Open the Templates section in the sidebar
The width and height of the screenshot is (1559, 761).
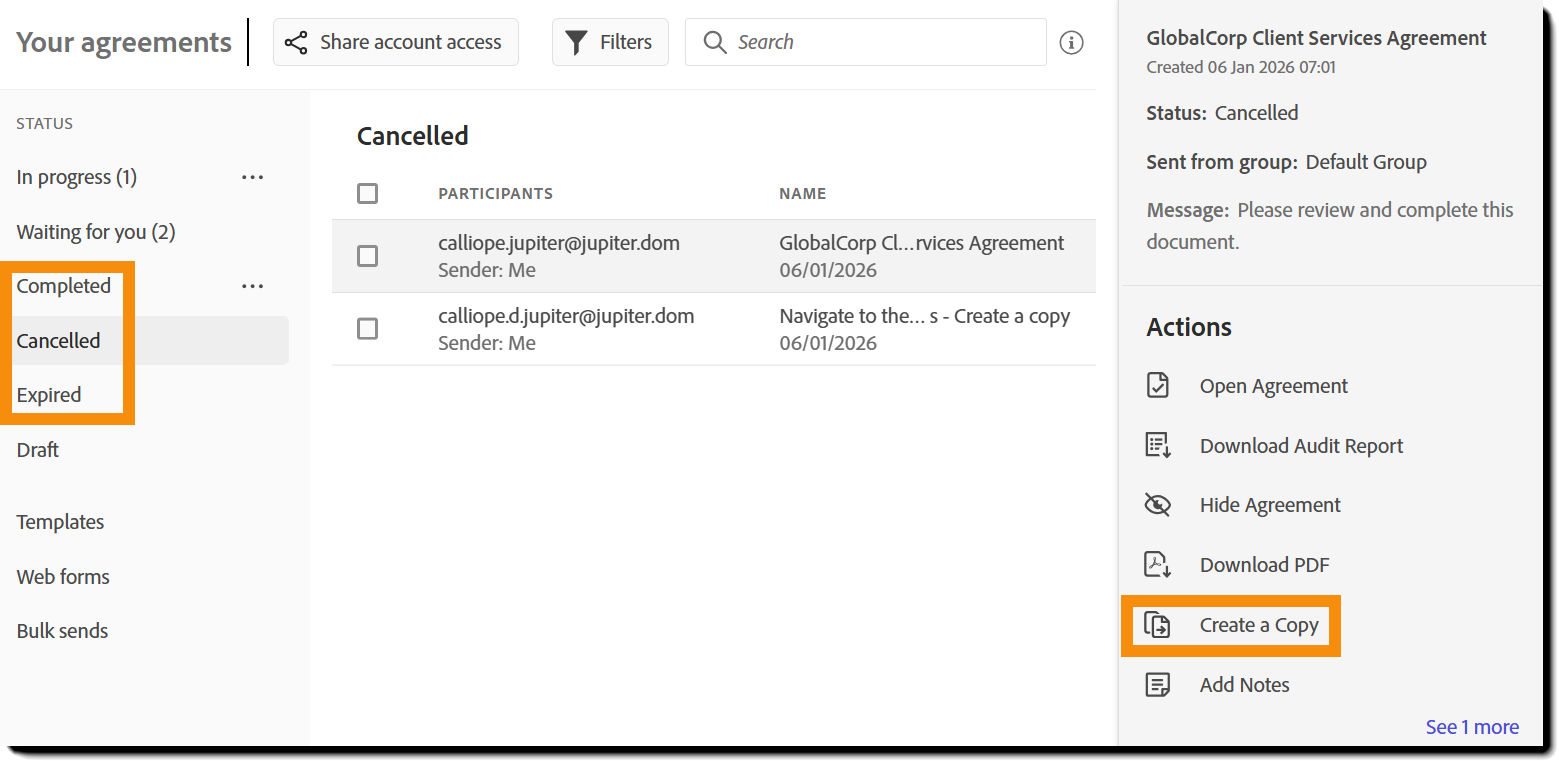pyautogui.click(x=60, y=521)
